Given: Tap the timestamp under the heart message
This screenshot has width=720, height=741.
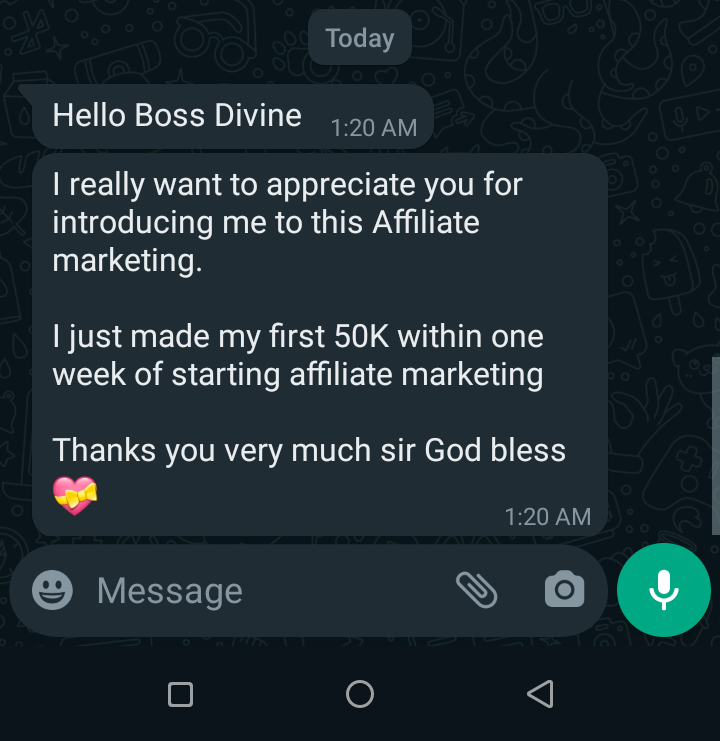Looking at the screenshot, I should tap(547, 517).
